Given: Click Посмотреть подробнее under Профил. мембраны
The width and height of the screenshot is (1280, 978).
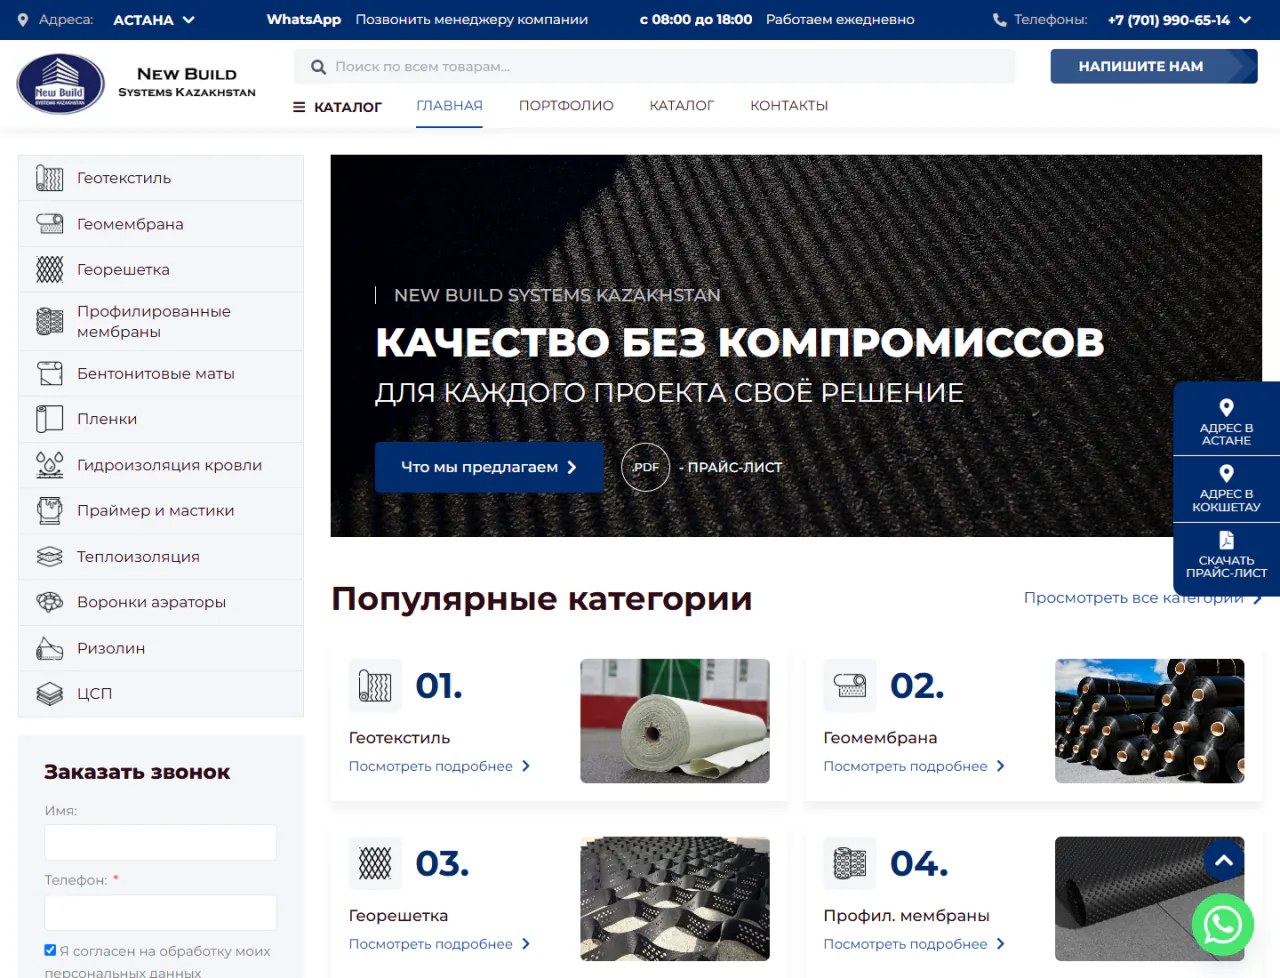Looking at the screenshot, I should tap(914, 944).
